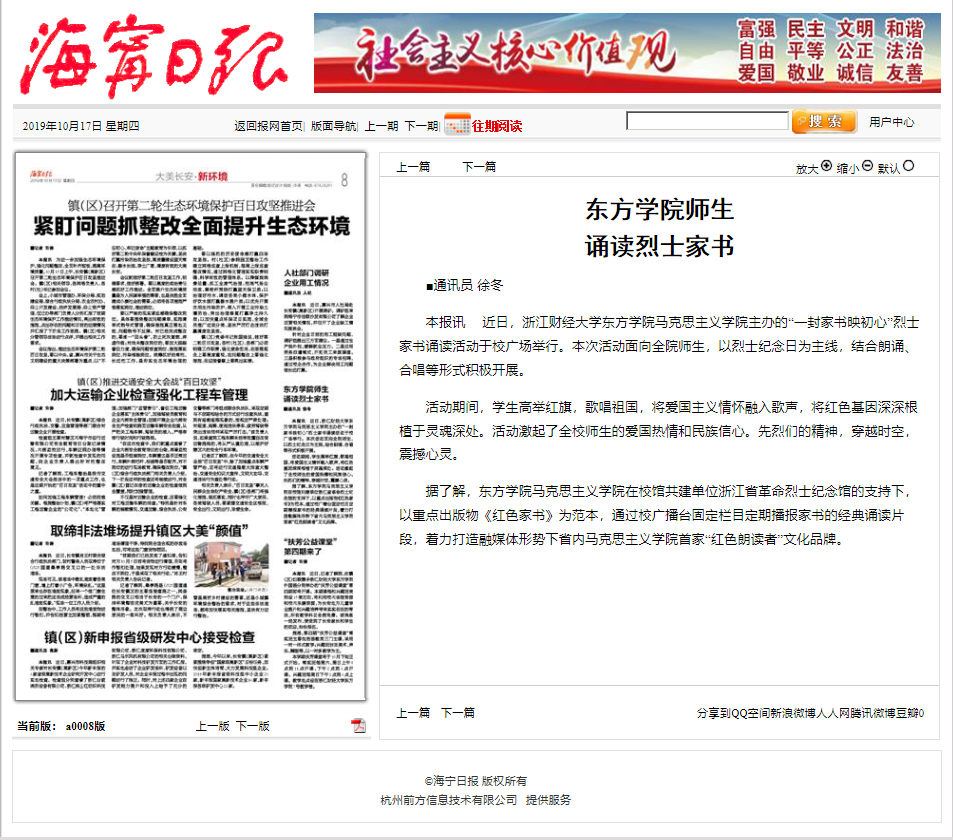Click the date text 2019年10月17日 星期四
The height and width of the screenshot is (840, 953).
click(81, 126)
